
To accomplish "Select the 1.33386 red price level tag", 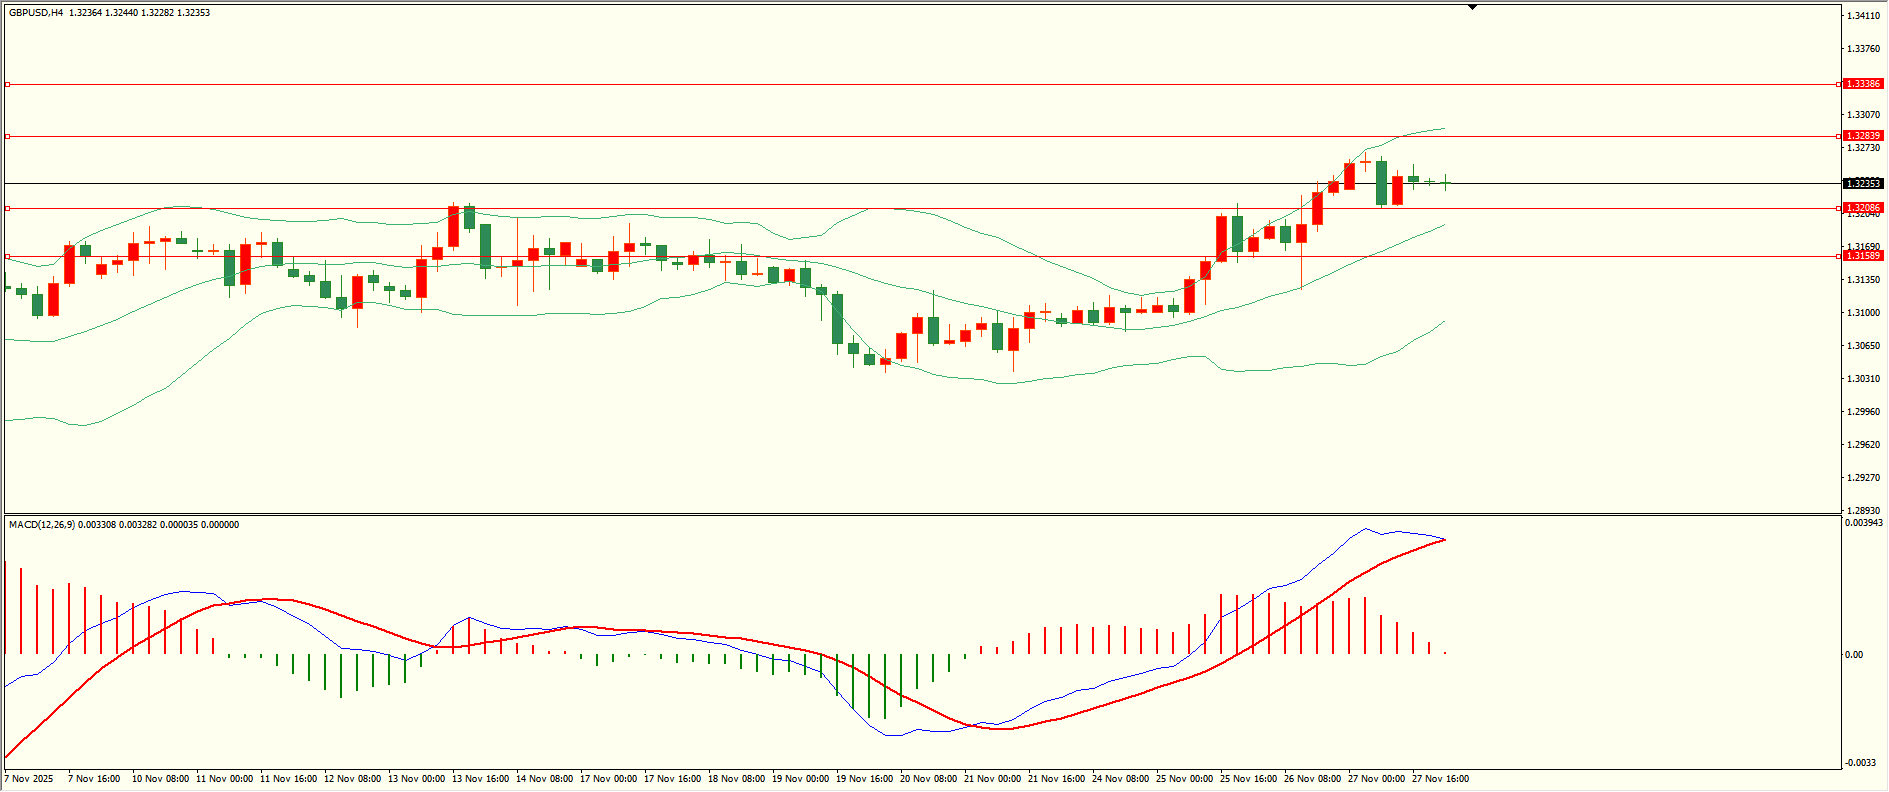I will coord(1863,84).
